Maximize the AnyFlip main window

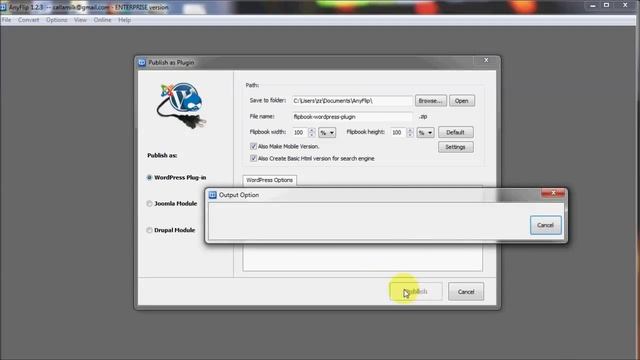pyautogui.click(x=607, y=5)
